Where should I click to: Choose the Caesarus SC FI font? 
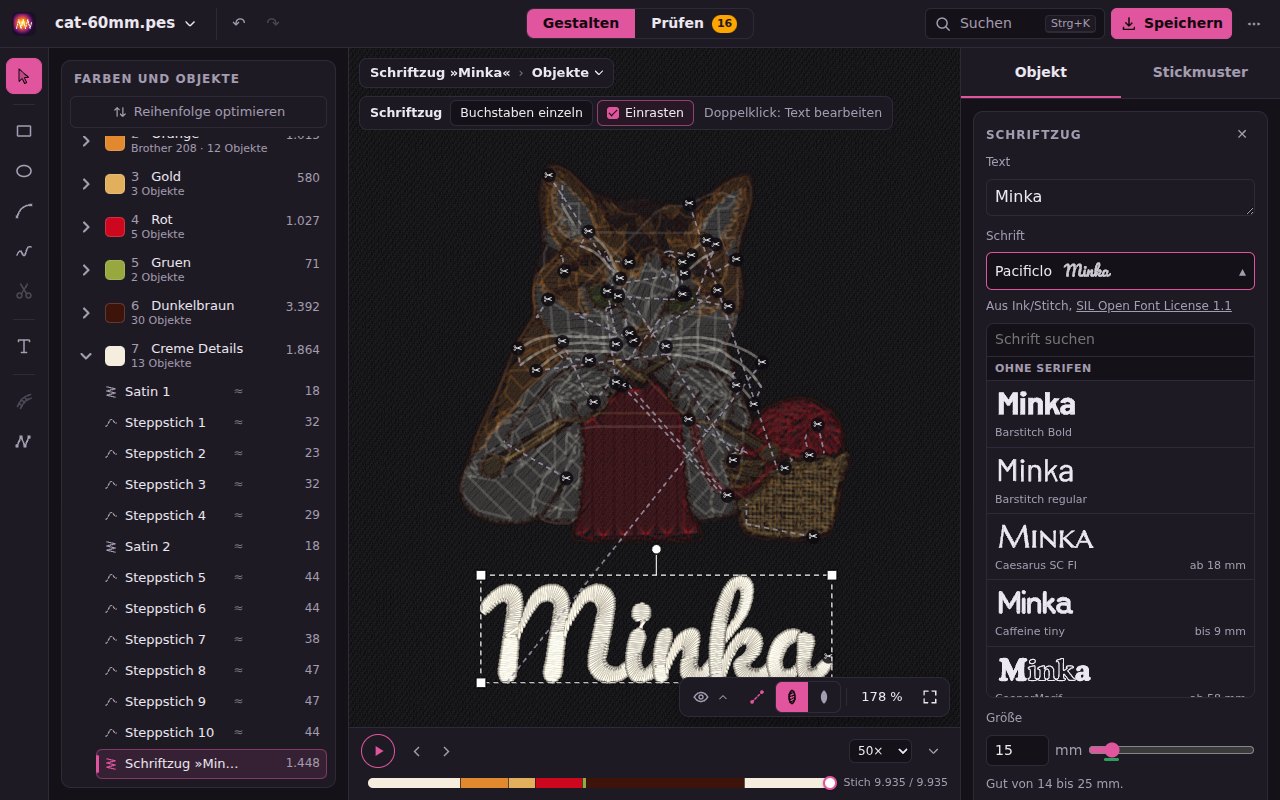point(1120,547)
